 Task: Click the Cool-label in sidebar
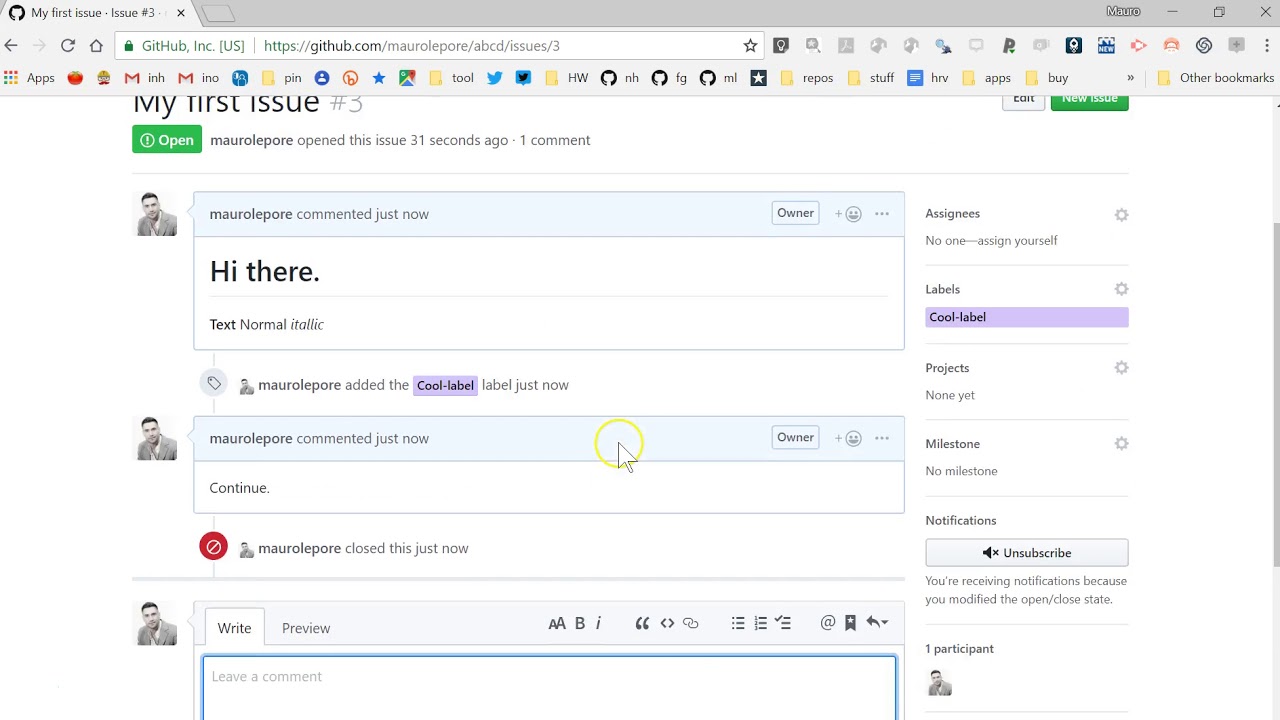click(1027, 317)
